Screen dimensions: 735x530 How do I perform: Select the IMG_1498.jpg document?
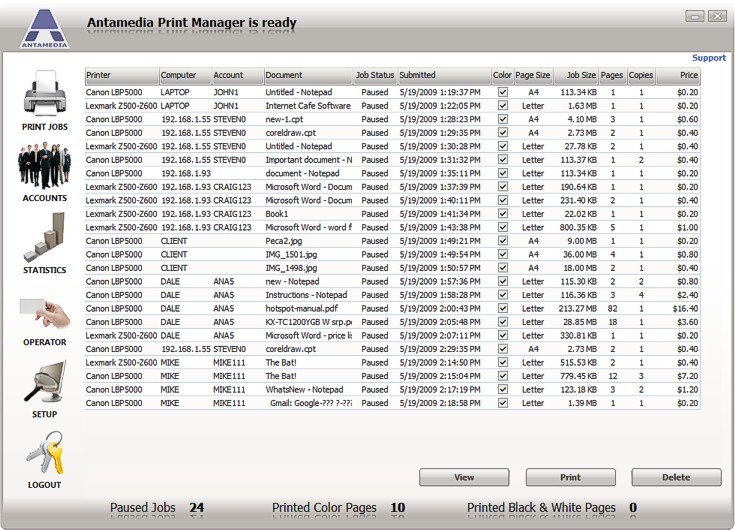tap(291, 268)
